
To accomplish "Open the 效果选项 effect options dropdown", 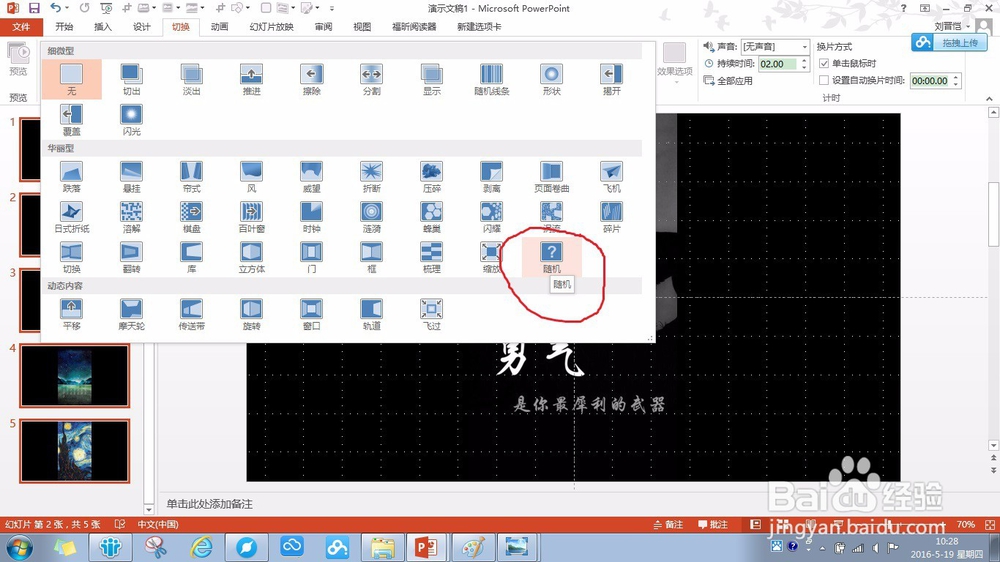I will pyautogui.click(x=675, y=63).
